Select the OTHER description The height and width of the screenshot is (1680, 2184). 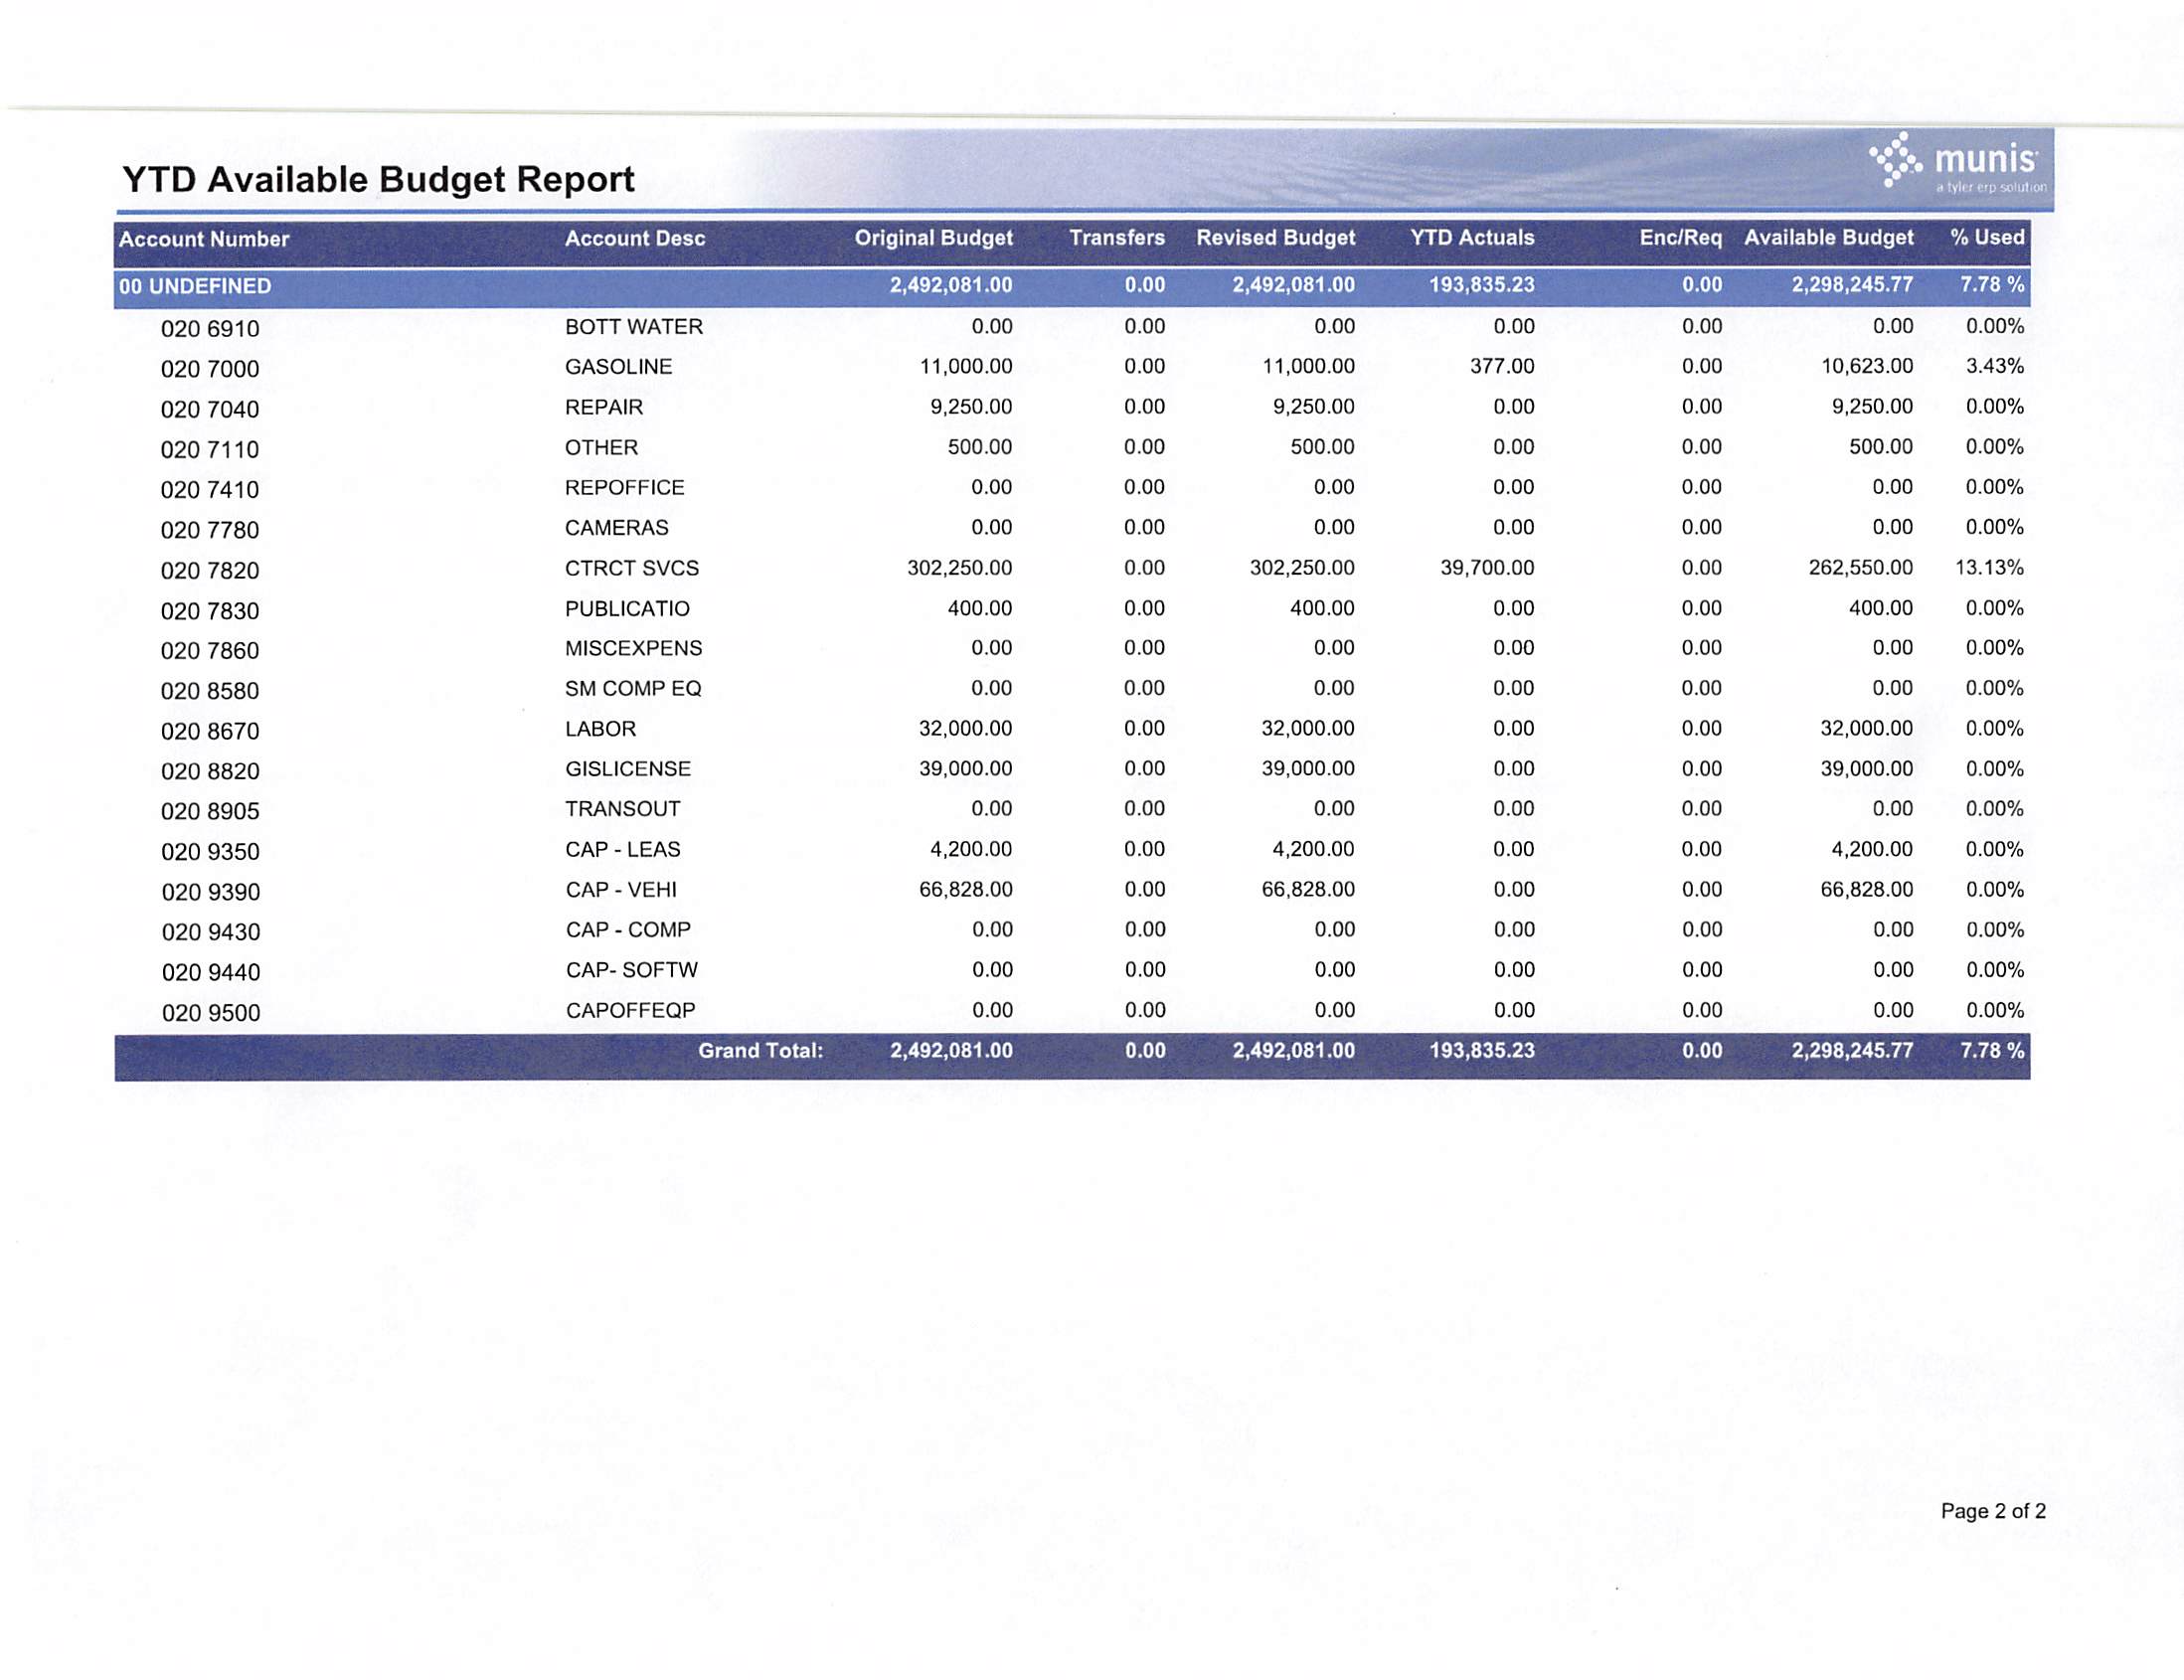[x=601, y=447]
